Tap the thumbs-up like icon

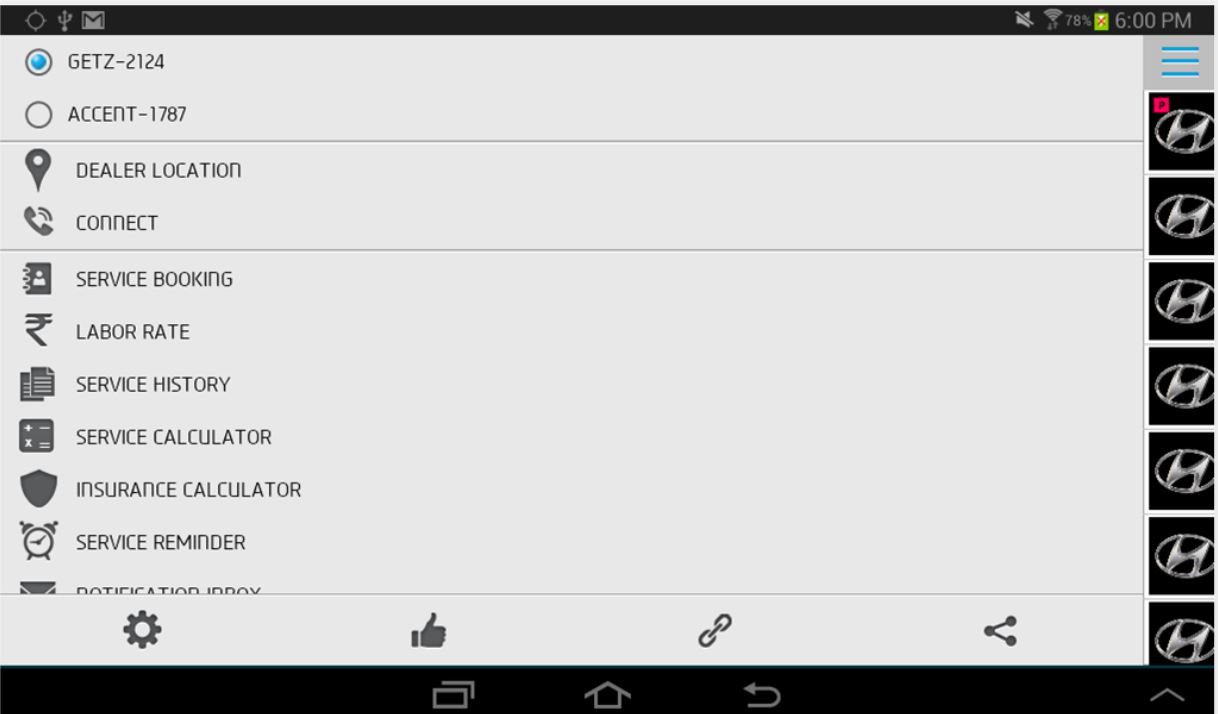429,631
